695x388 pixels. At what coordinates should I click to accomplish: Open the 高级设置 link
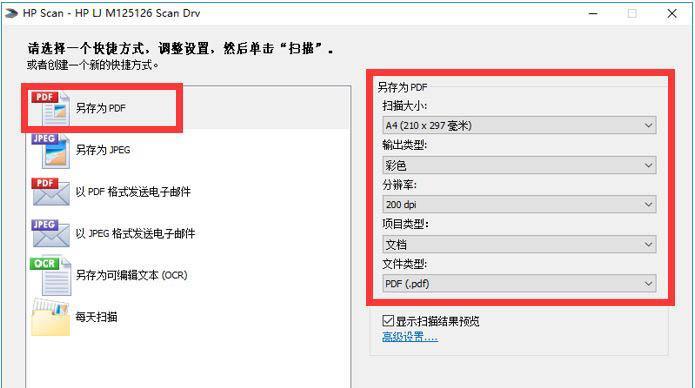(410, 337)
